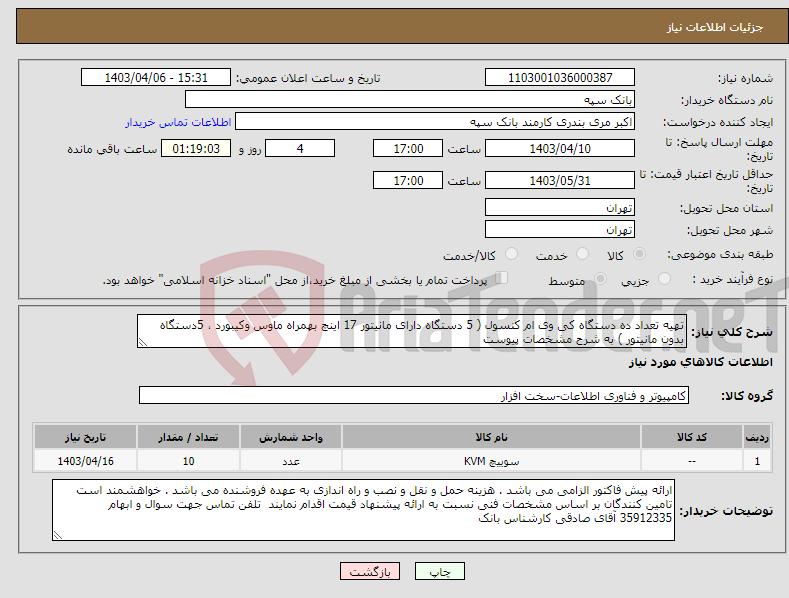Click the remaining time field 01:19:03

tap(196, 148)
